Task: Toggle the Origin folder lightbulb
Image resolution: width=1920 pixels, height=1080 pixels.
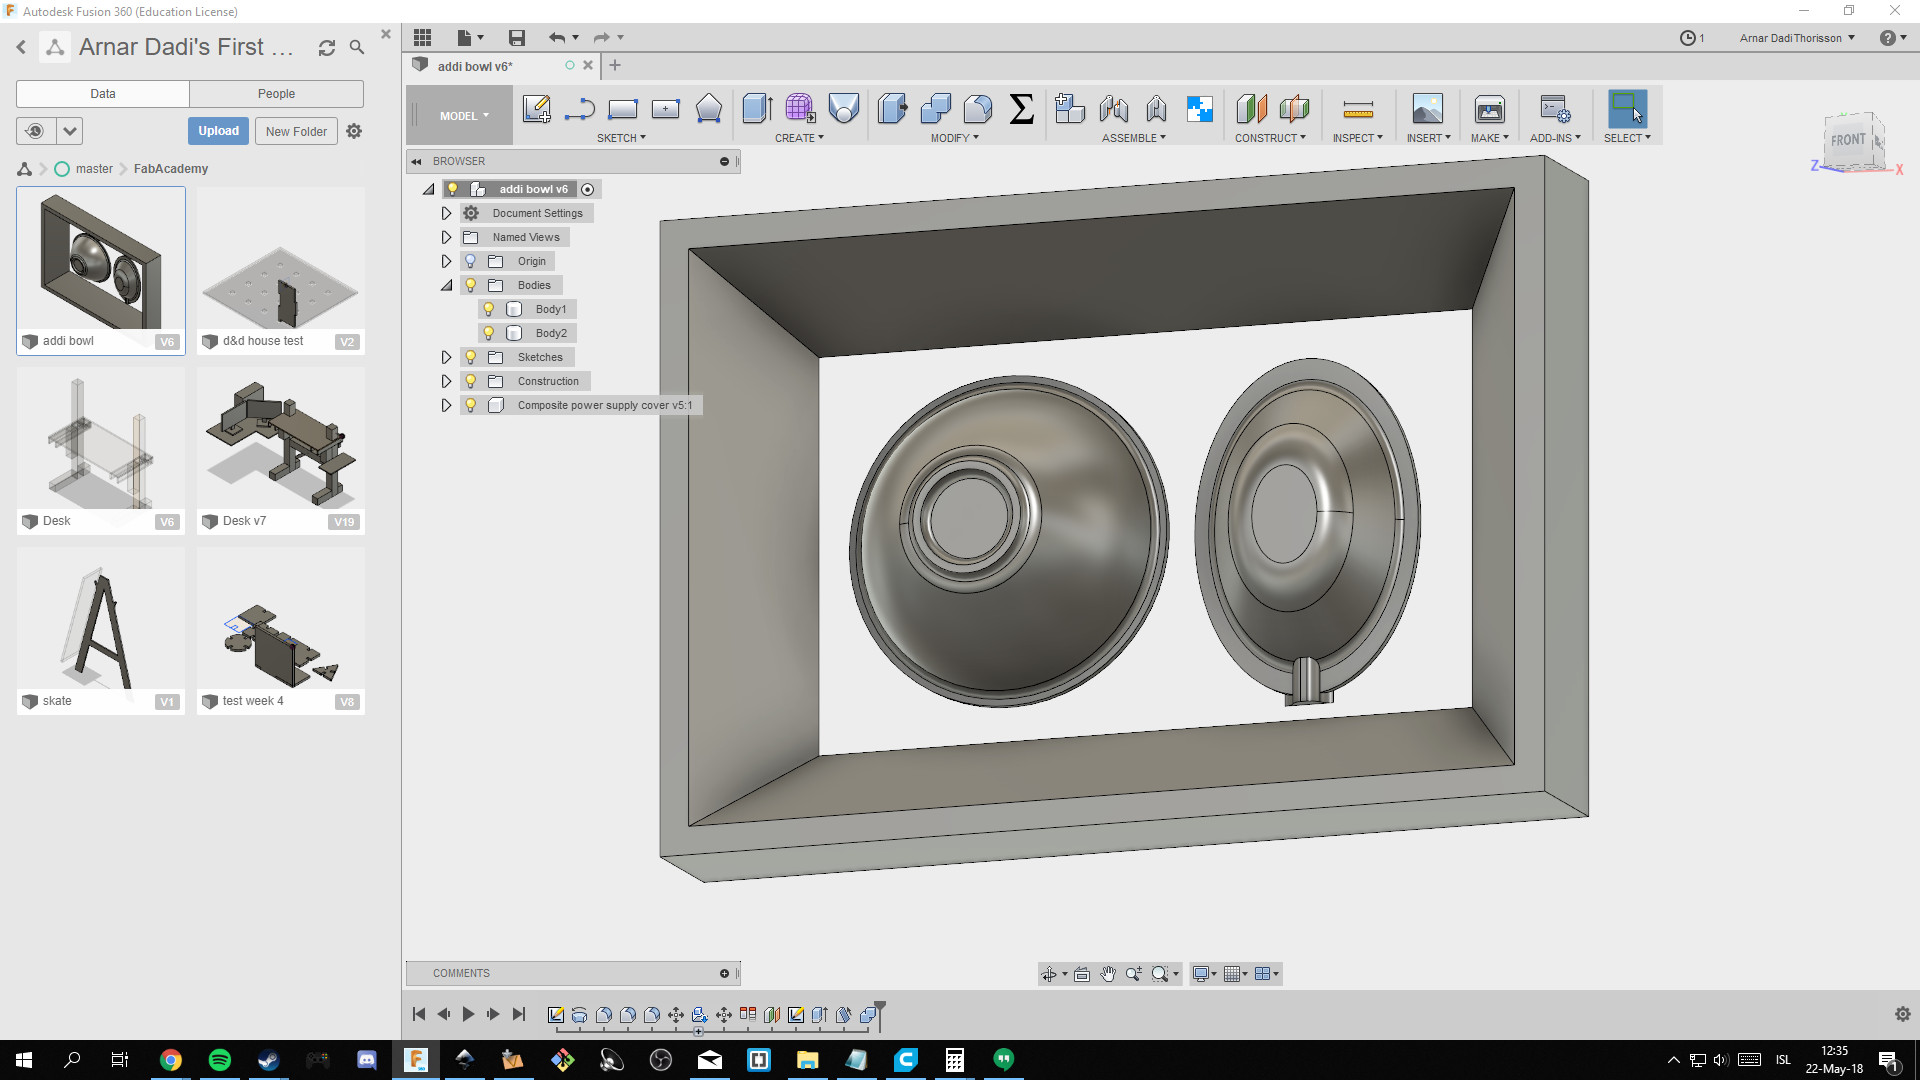Action: (x=471, y=261)
